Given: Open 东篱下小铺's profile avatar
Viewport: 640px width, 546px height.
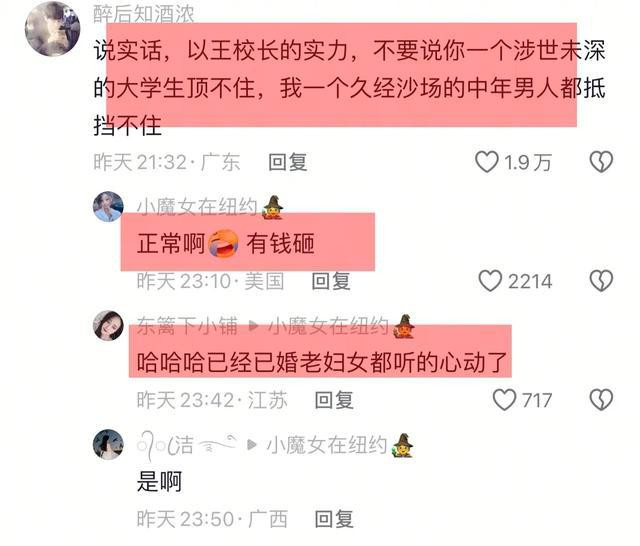Looking at the screenshot, I should point(108,325).
